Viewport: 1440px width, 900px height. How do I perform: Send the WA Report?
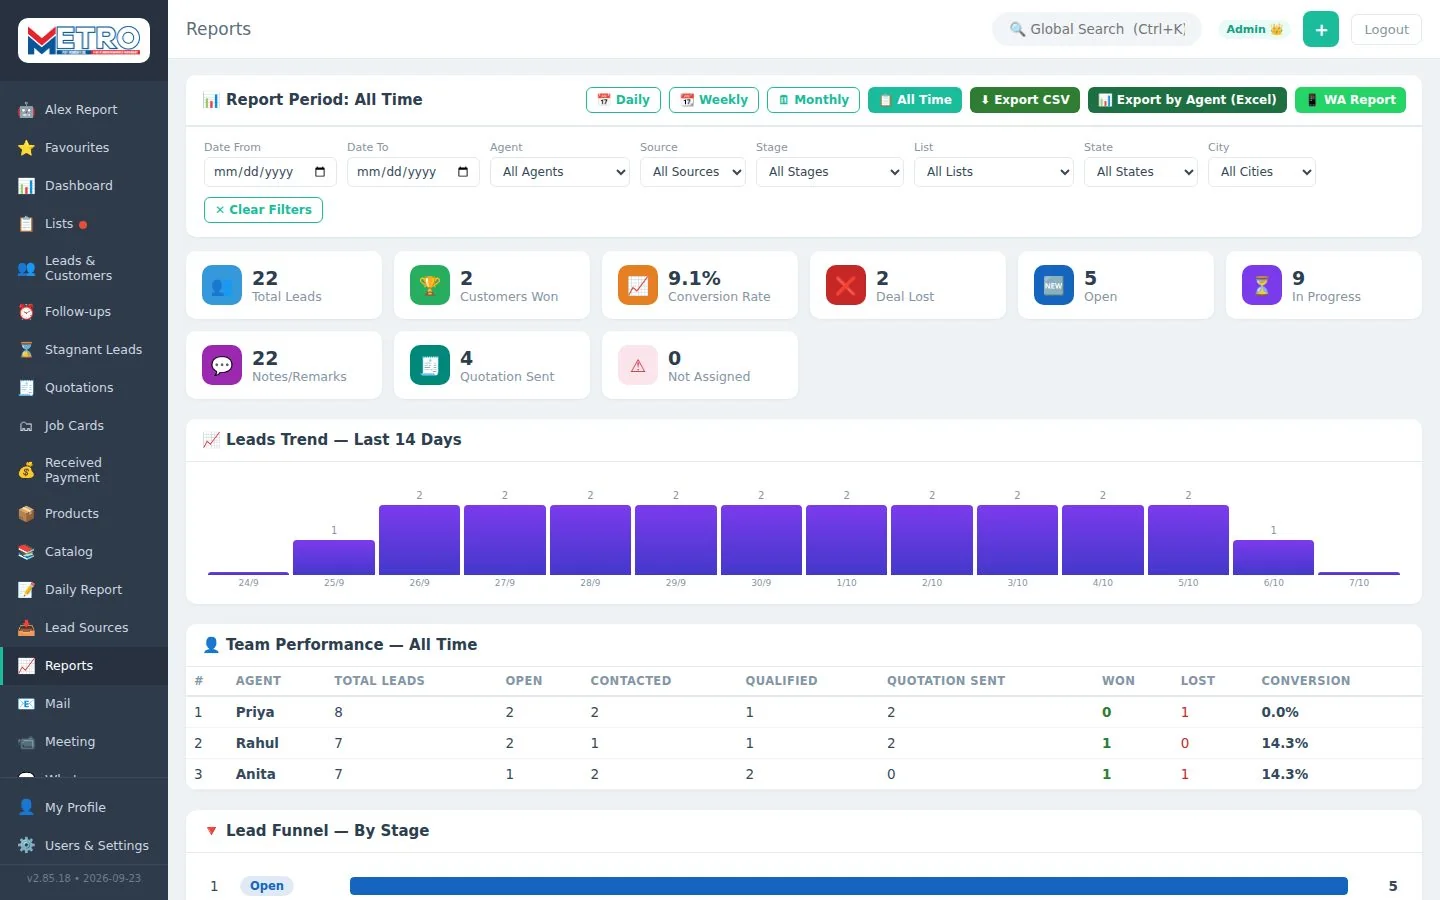pos(1350,100)
